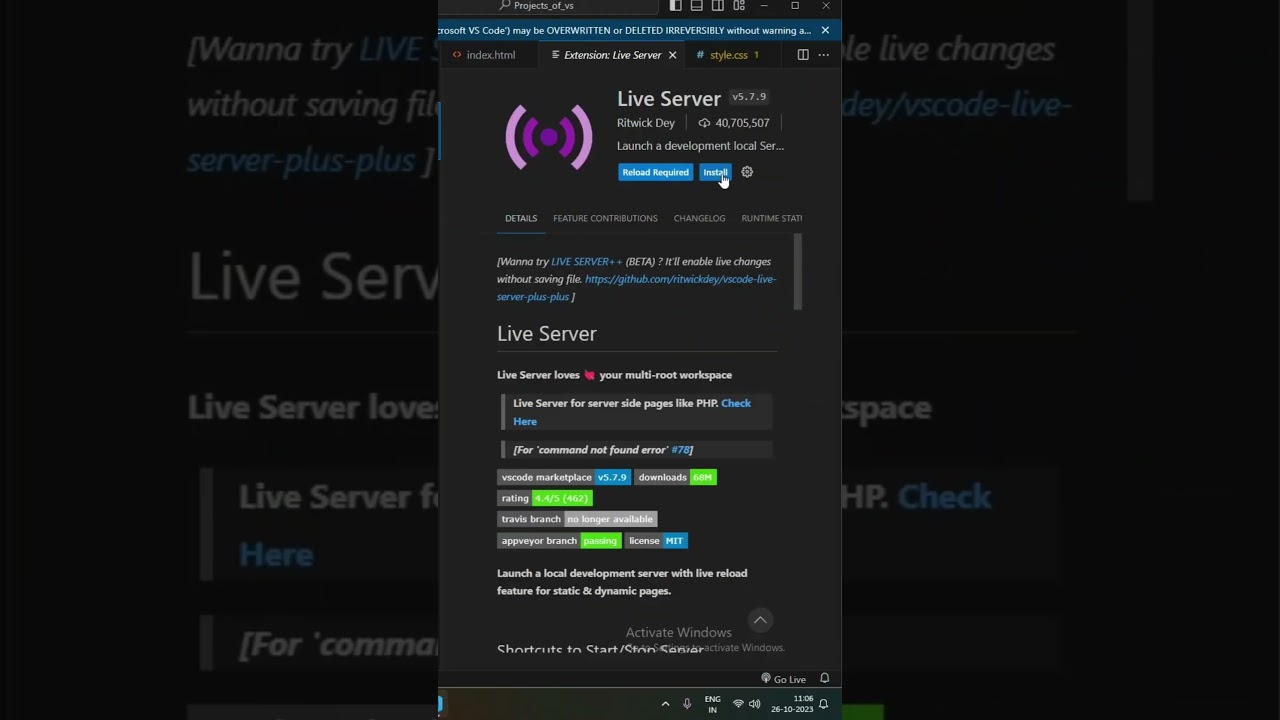Open the 11:06 clock and date
The height and width of the screenshot is (720, 1280).
coord(792,704)
